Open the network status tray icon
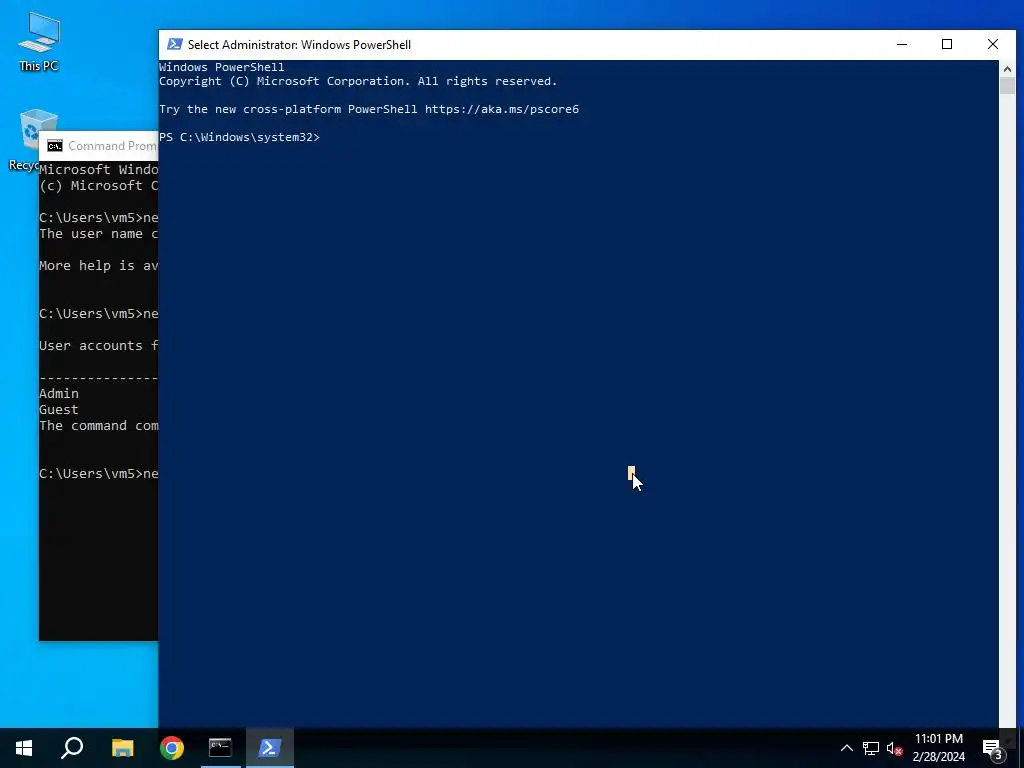 871,748
